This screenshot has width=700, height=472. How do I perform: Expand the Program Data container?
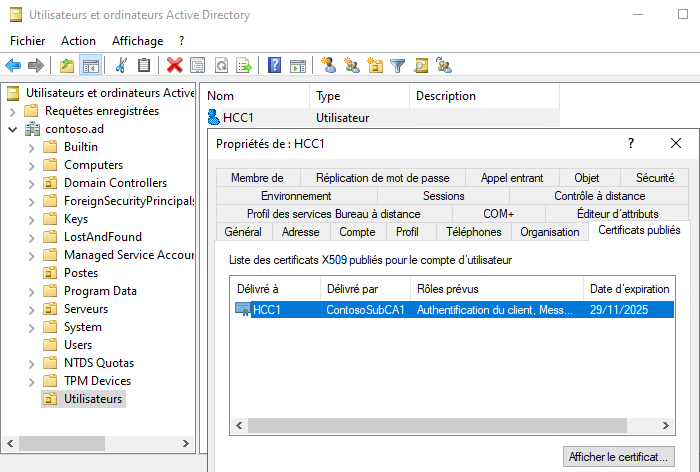(31, 292)
